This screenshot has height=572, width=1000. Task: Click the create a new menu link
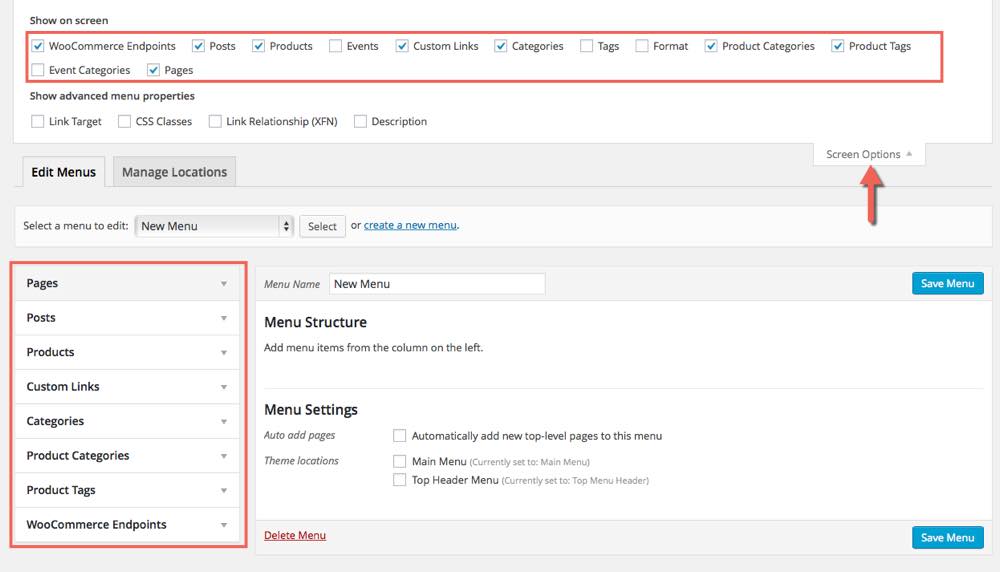(410, 226)
